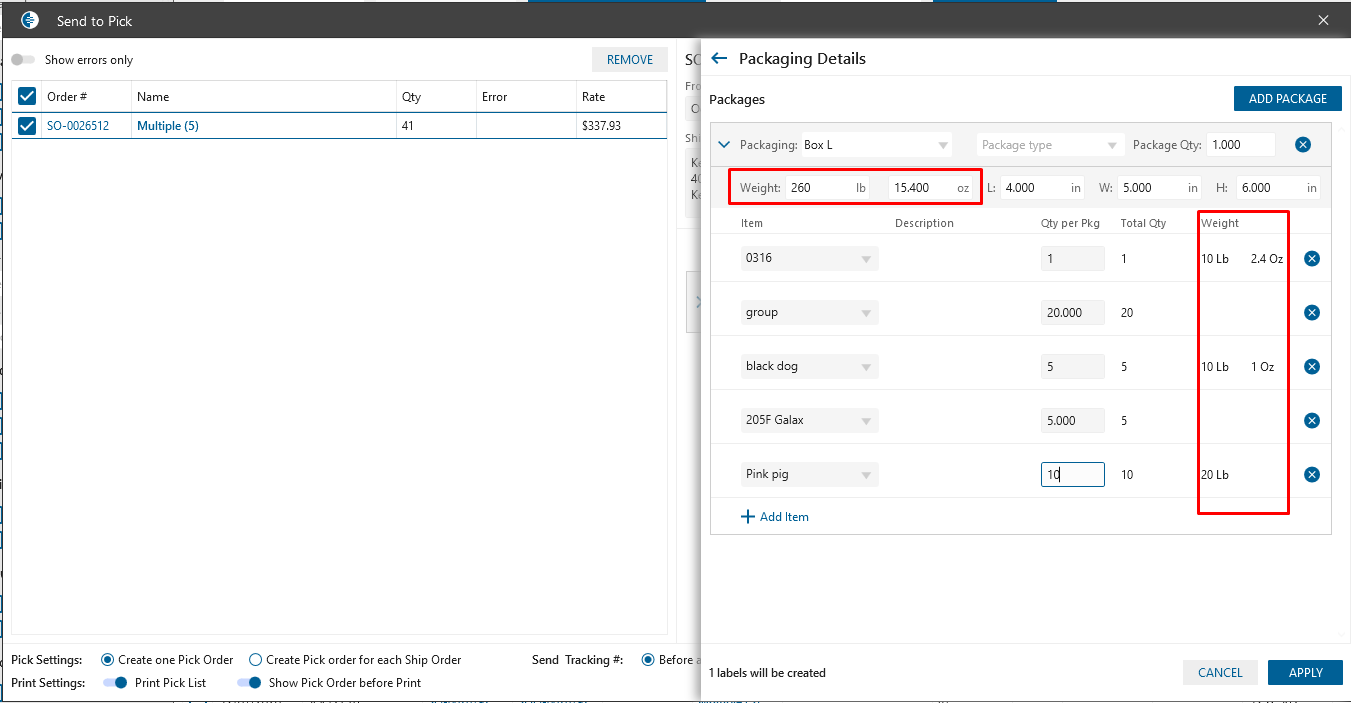Collapse the Box L package section
Screen dimensions: 1351x703
point(725,145)
